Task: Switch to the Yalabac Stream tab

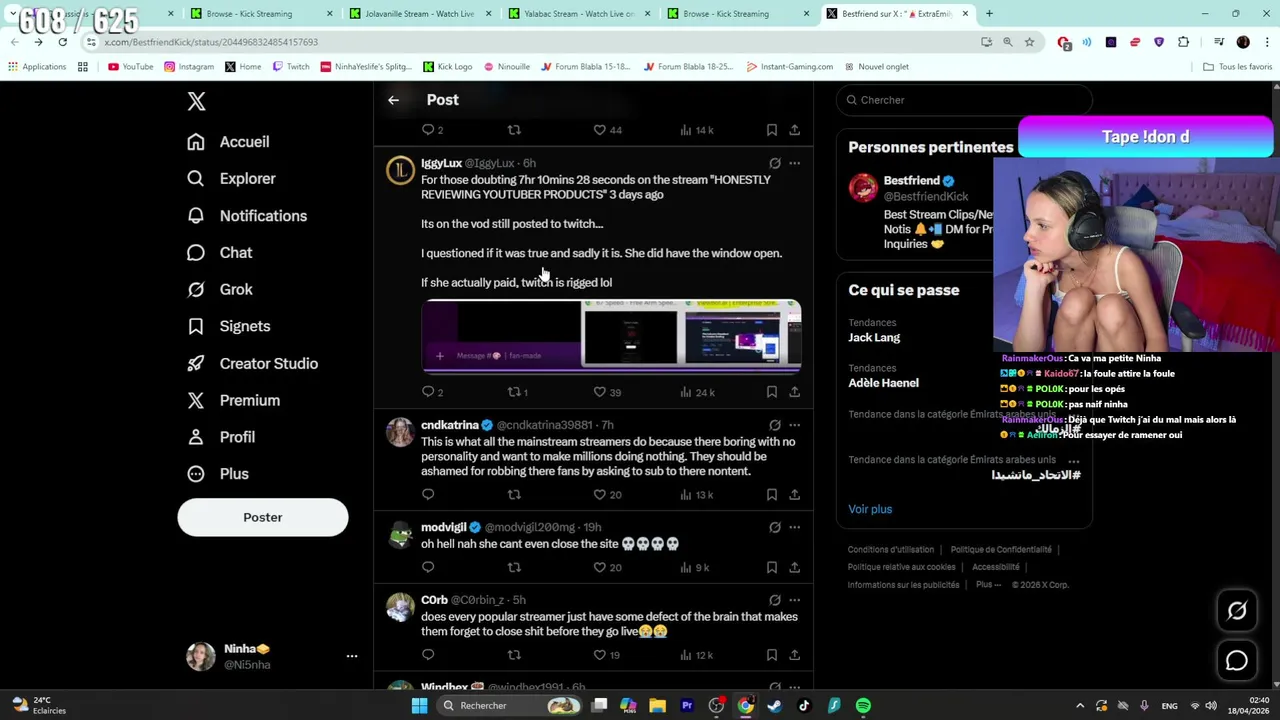Action: 578,14
